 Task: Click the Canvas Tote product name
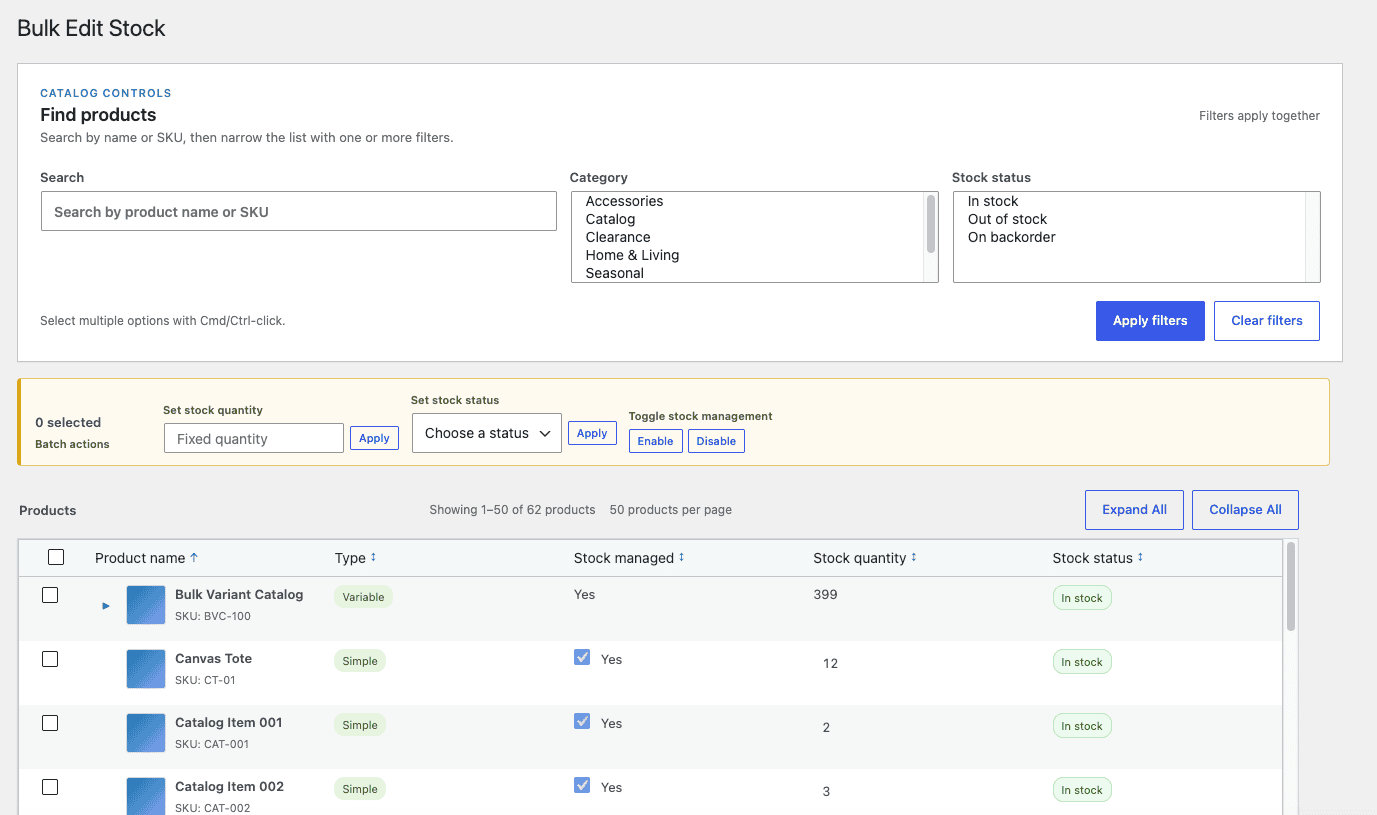(213, 658)
